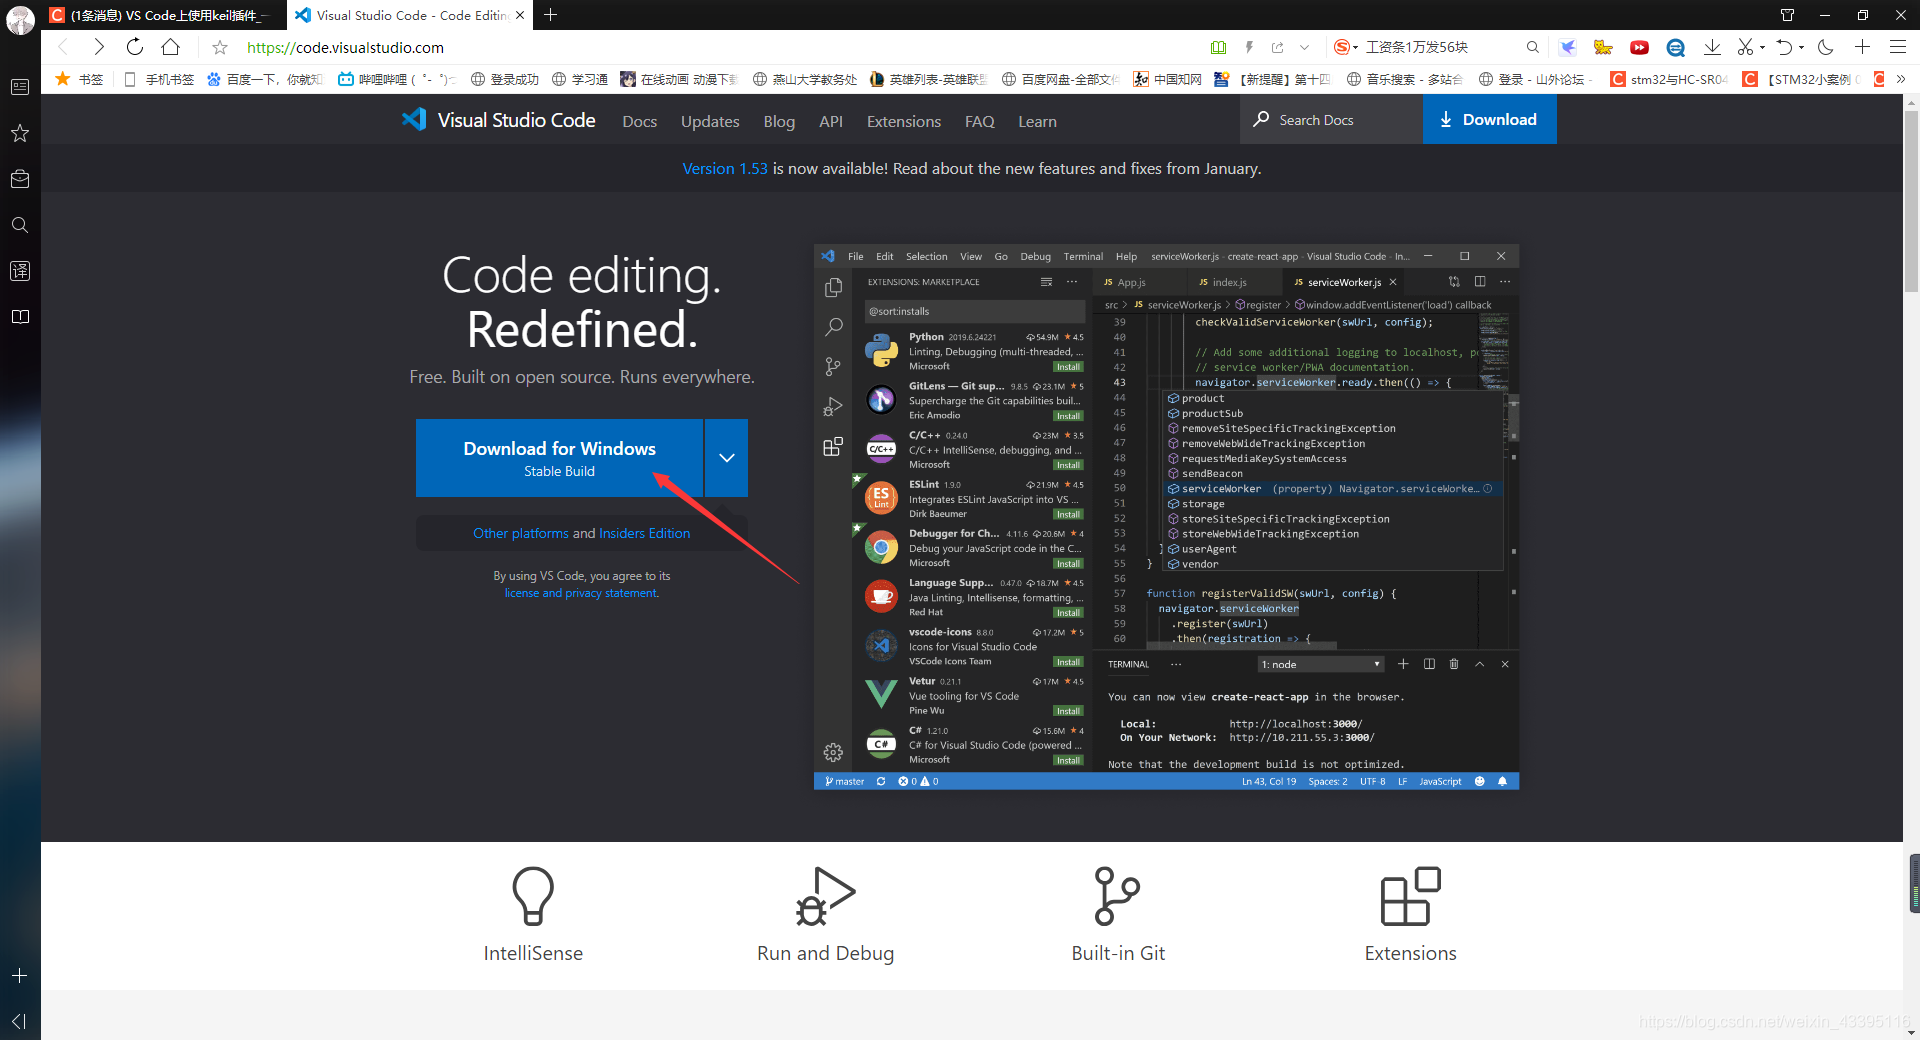Open the search icon in left sidebar
Viewport: 1920px width, 1040px height.
coord(20,225)
